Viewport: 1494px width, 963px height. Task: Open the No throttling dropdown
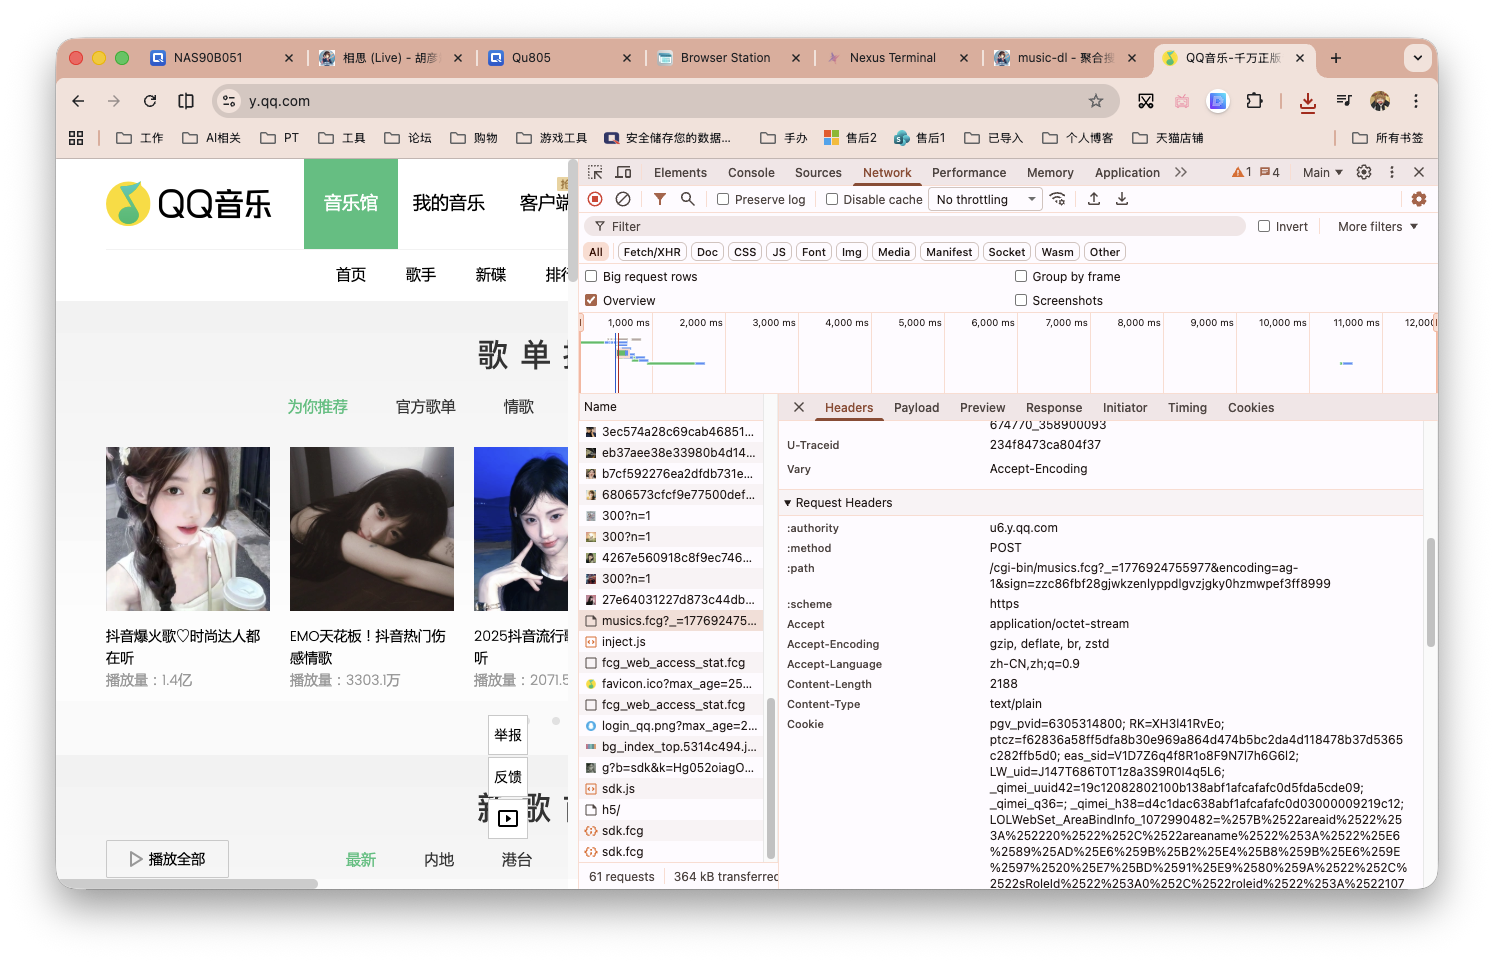[x=986, y=199]
